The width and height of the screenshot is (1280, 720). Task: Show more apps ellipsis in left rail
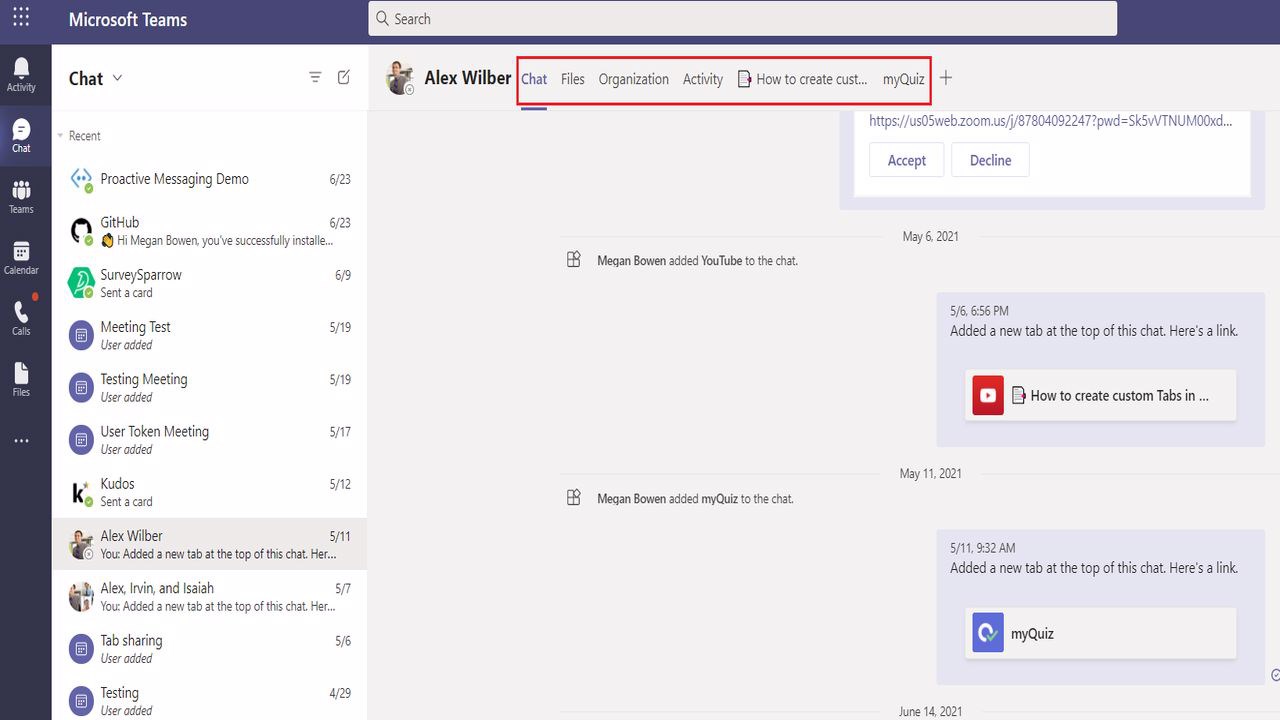pyautogui.click(x=21, y=441)
